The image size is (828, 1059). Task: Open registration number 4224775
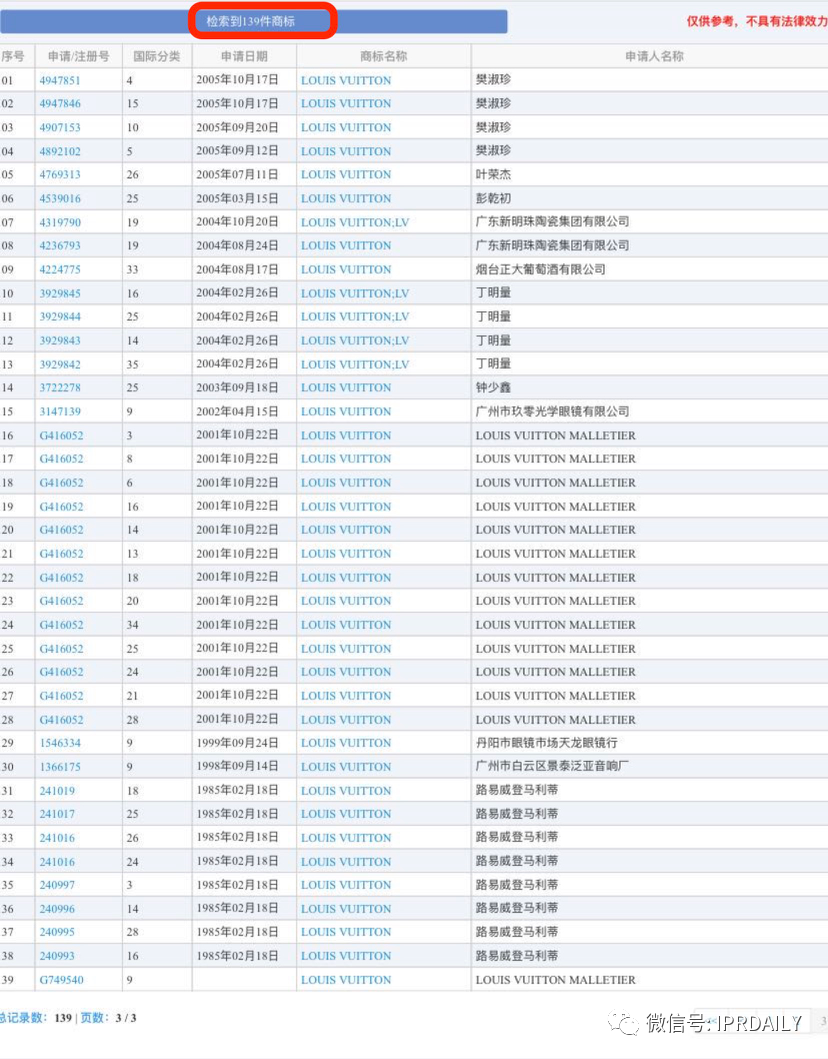[x=59, y=269]
